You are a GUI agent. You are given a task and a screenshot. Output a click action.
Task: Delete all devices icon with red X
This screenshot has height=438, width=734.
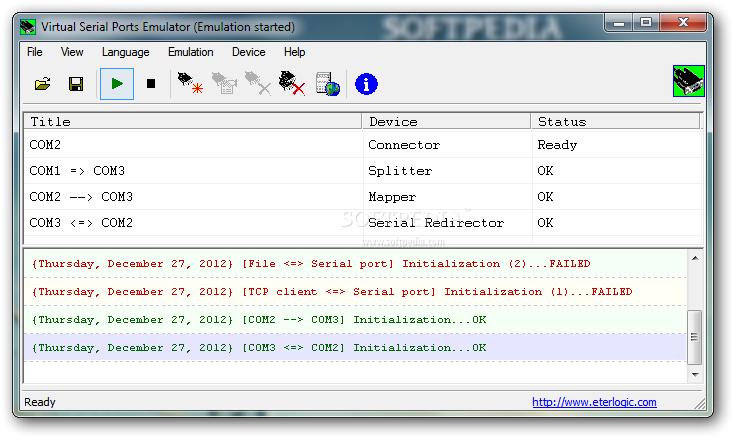292,83
